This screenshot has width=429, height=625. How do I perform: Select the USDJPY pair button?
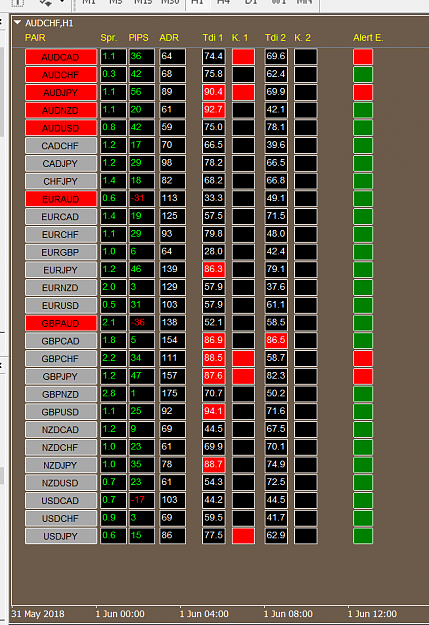(61, 536)
